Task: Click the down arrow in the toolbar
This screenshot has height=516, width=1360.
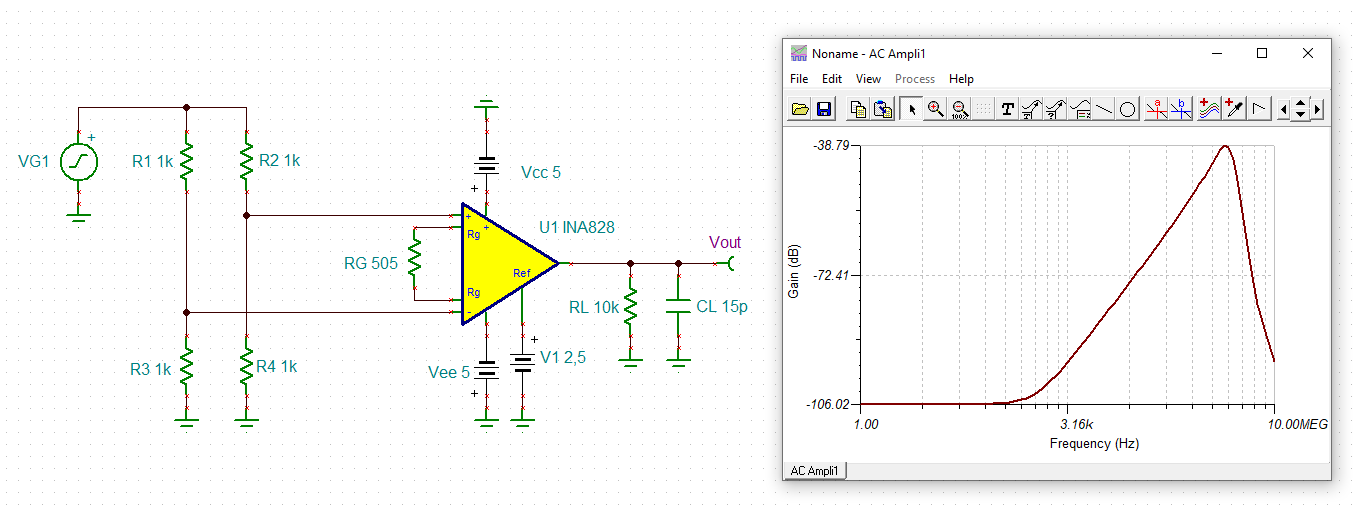Action: click(x=1300, y=115)
